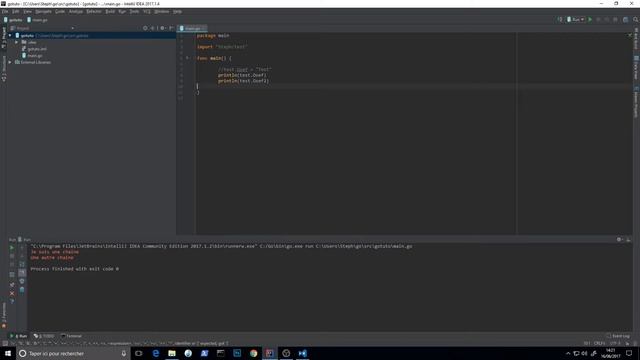This screenshot has width=640, height=360.
Task: Open the Event Log
Action: (618, 336)
